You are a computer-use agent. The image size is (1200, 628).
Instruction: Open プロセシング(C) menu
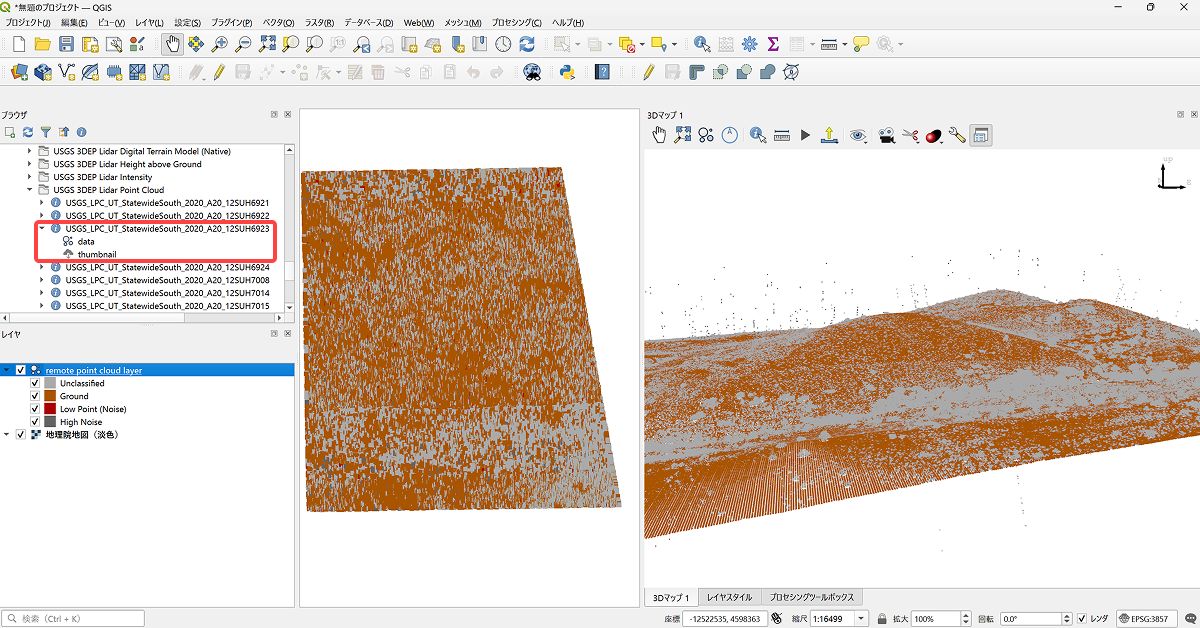pos(516,22)
